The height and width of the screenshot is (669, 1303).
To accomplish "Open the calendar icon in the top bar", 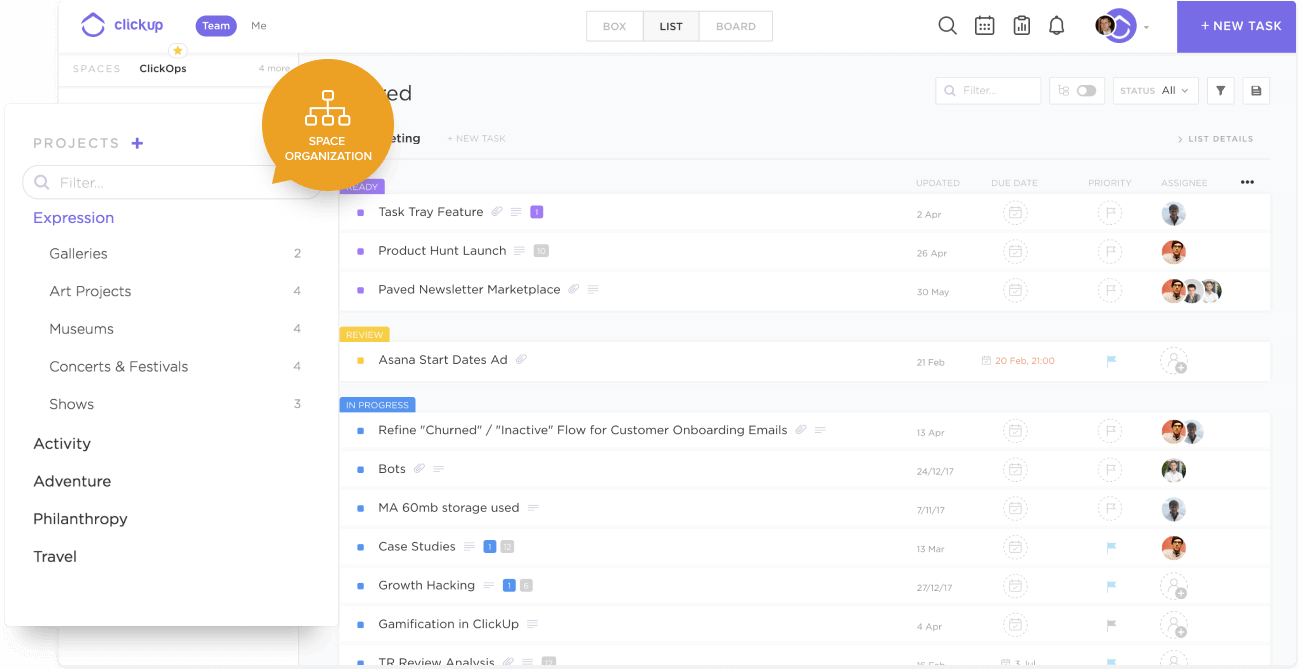I will 984,25.
